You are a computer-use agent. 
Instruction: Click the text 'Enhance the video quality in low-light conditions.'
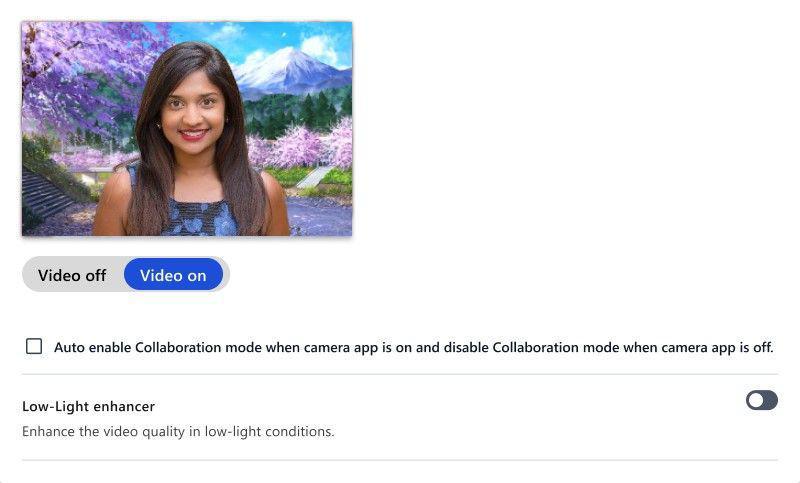178,431
